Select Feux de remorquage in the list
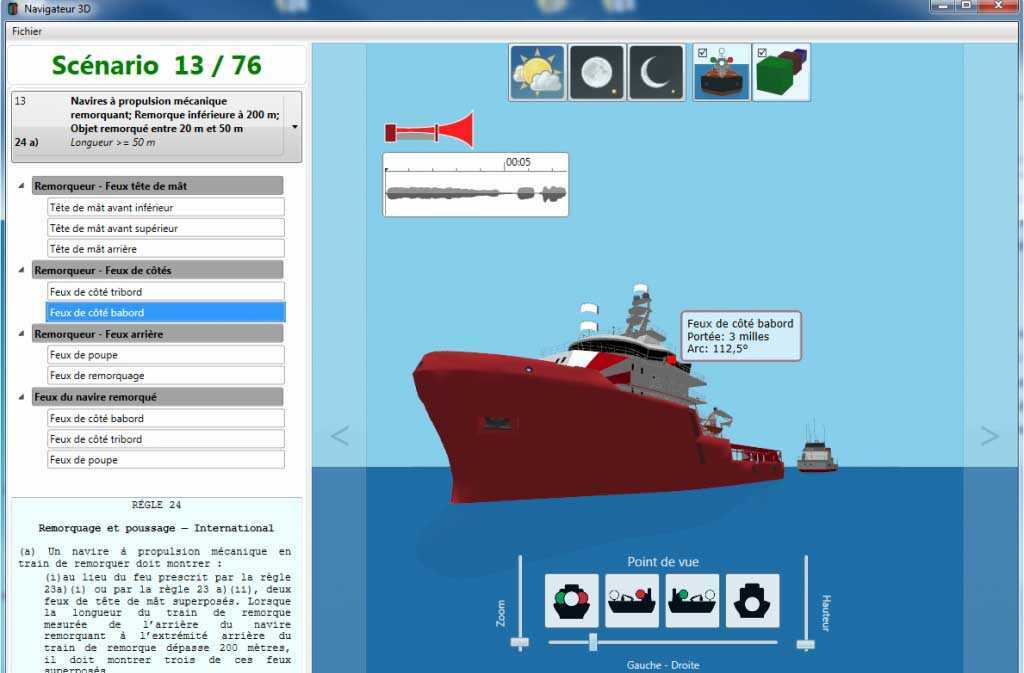Screen dimensions: 1024x673 click(166, 376)
